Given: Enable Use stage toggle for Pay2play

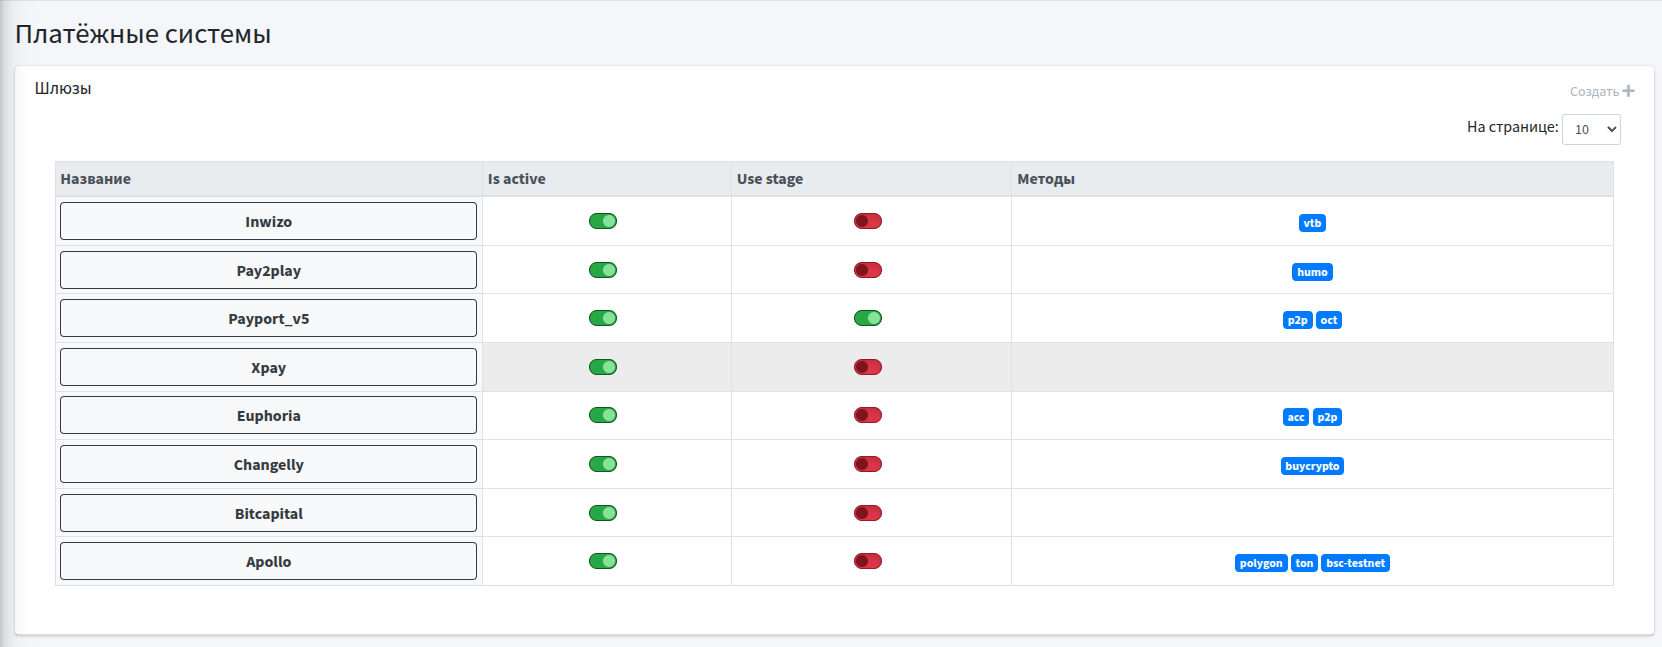Looking at the screenshot, I should 867,270.
